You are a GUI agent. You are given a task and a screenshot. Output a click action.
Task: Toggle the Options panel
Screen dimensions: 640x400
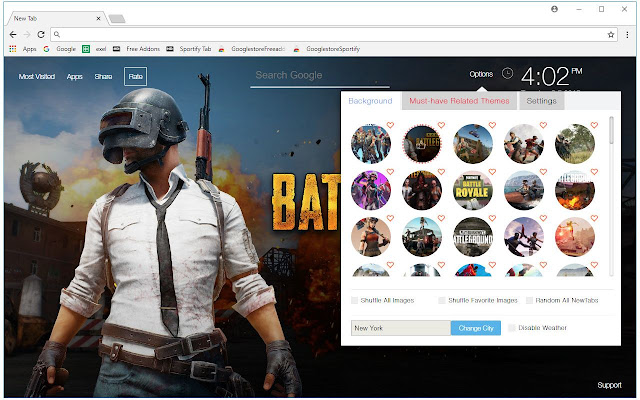coord(481,74)
